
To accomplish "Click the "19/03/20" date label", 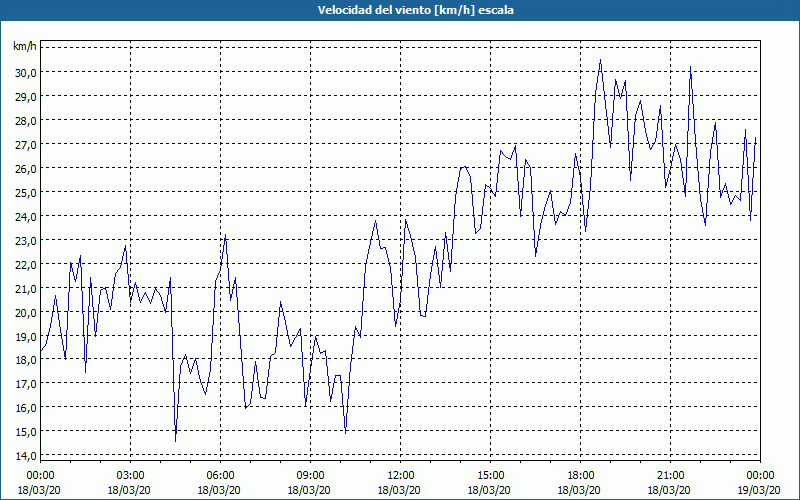I will tap(760, 490).
